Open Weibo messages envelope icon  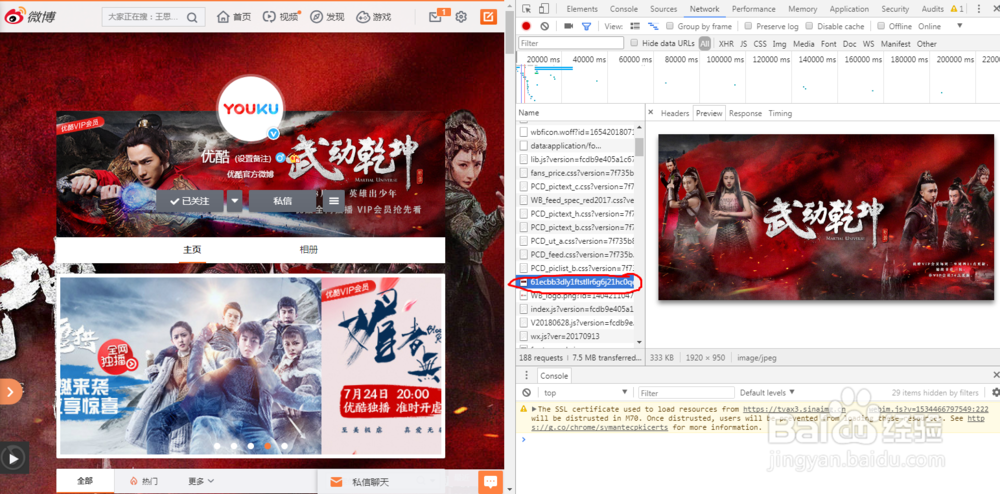tap(436, 17)
